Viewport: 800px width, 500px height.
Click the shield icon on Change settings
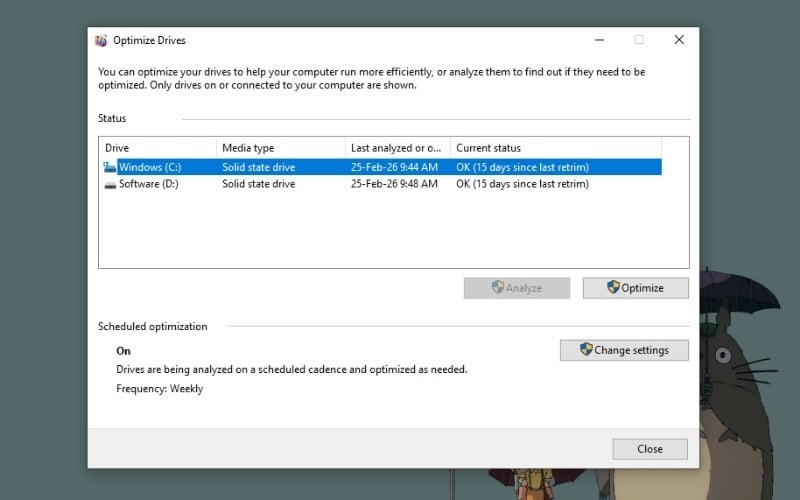(x=586, y=350)
